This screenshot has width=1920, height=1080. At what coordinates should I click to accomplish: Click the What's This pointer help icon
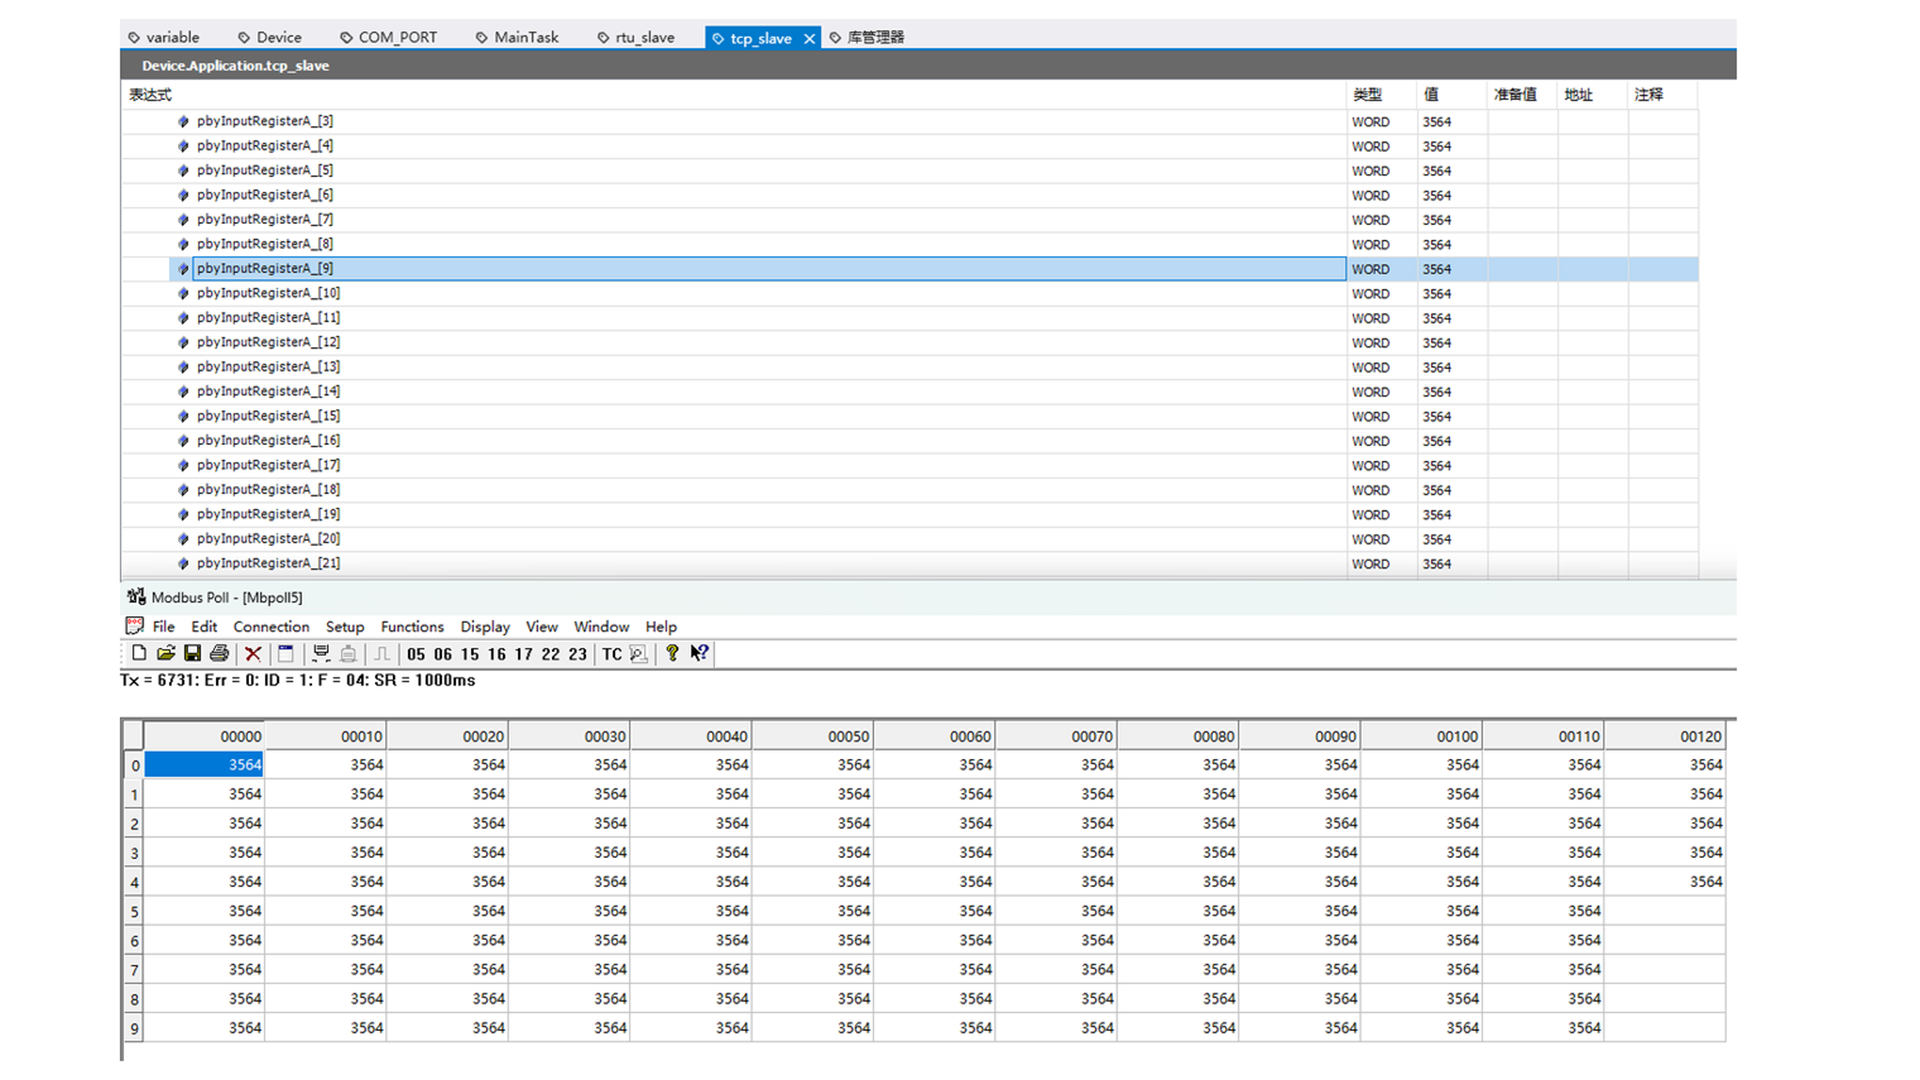699,653
